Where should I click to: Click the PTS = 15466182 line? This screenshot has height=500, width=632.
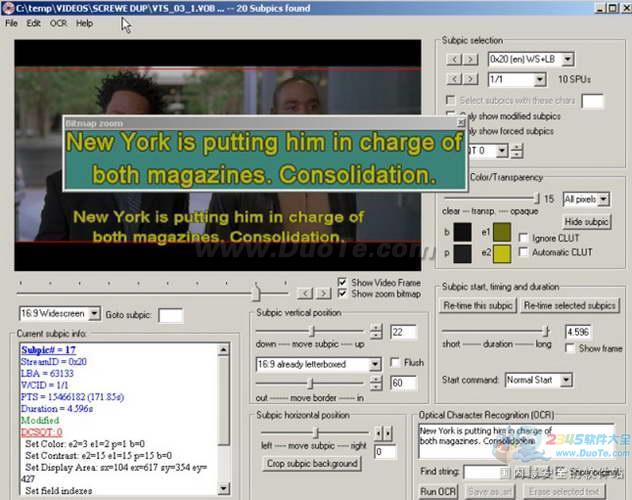point(73,397)
